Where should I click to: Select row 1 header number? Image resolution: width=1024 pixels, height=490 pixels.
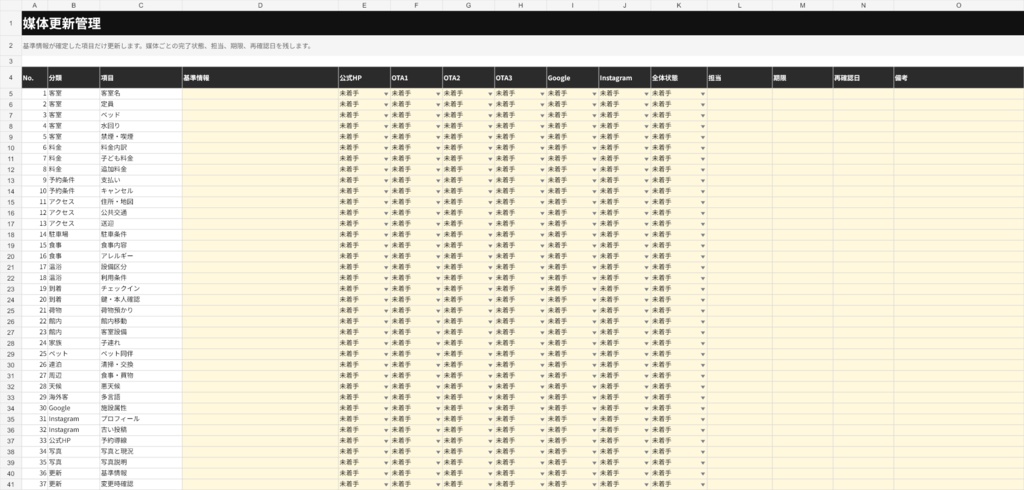pyautogui.click(x=10, y=23)
